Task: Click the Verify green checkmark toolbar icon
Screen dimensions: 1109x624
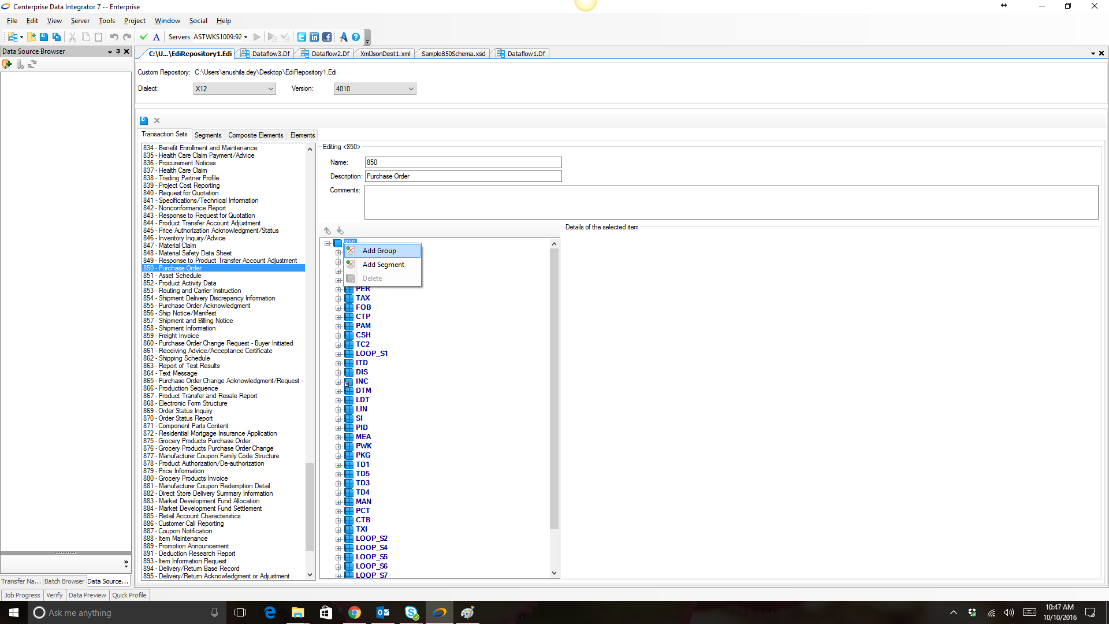Action: pyautogui.click(x=143, y=35)
